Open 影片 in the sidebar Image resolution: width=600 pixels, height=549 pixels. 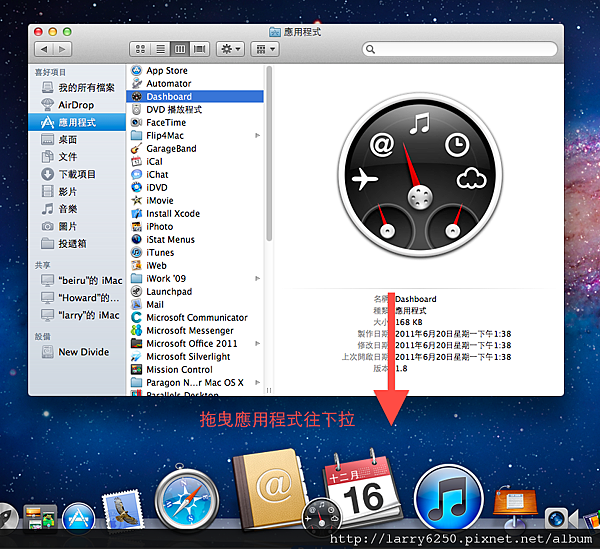click(77, 192)
